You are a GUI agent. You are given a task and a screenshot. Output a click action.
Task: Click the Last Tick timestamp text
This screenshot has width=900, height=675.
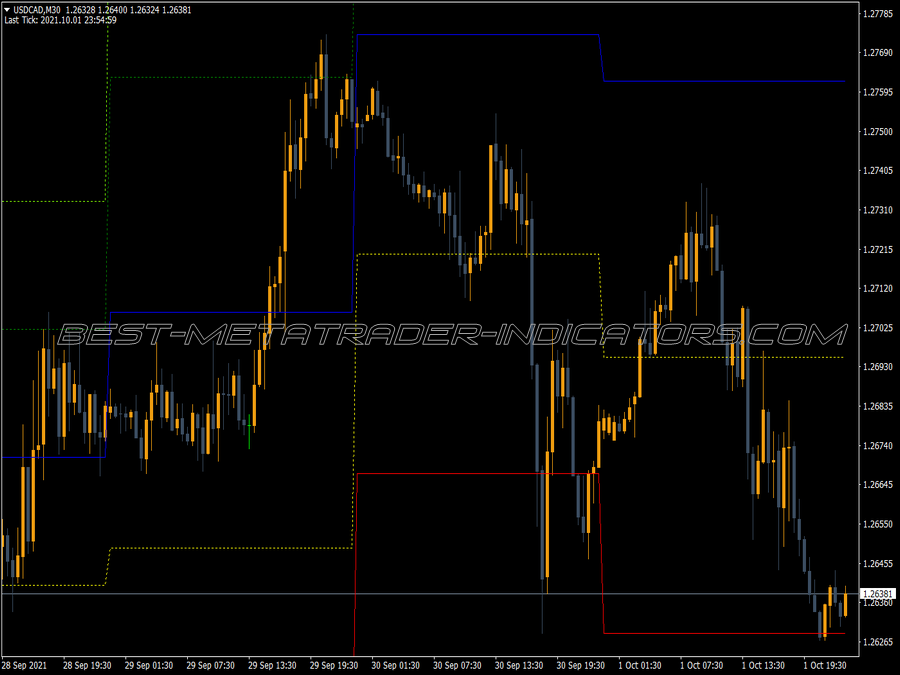(60, 20)
